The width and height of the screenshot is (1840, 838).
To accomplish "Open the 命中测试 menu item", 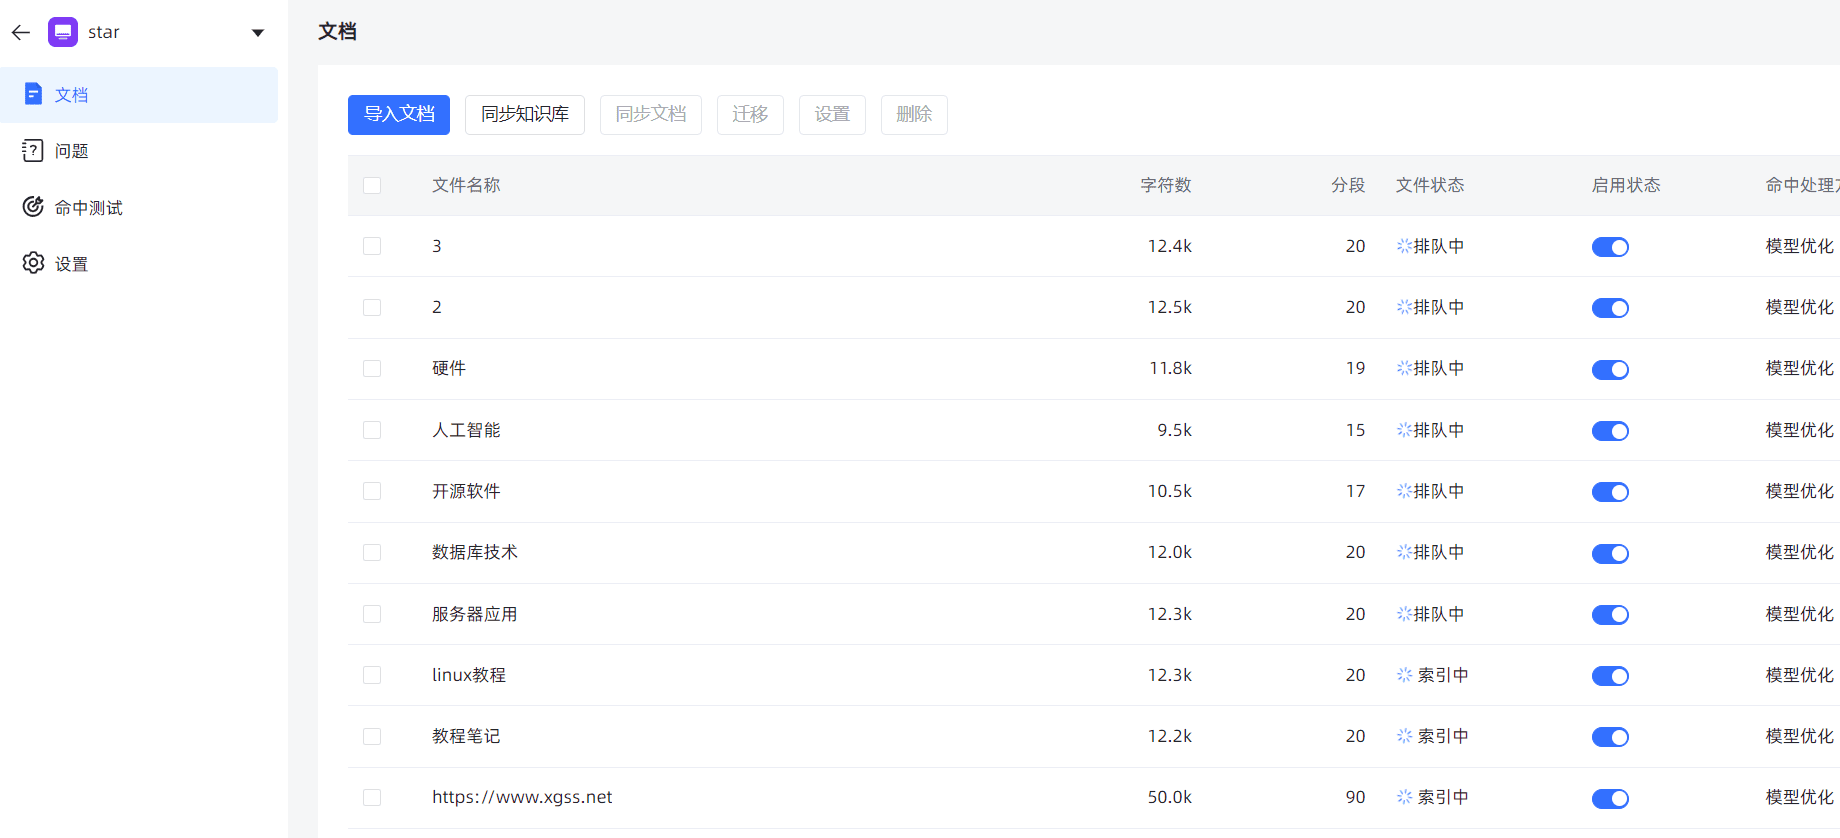I will click(88, 207).
